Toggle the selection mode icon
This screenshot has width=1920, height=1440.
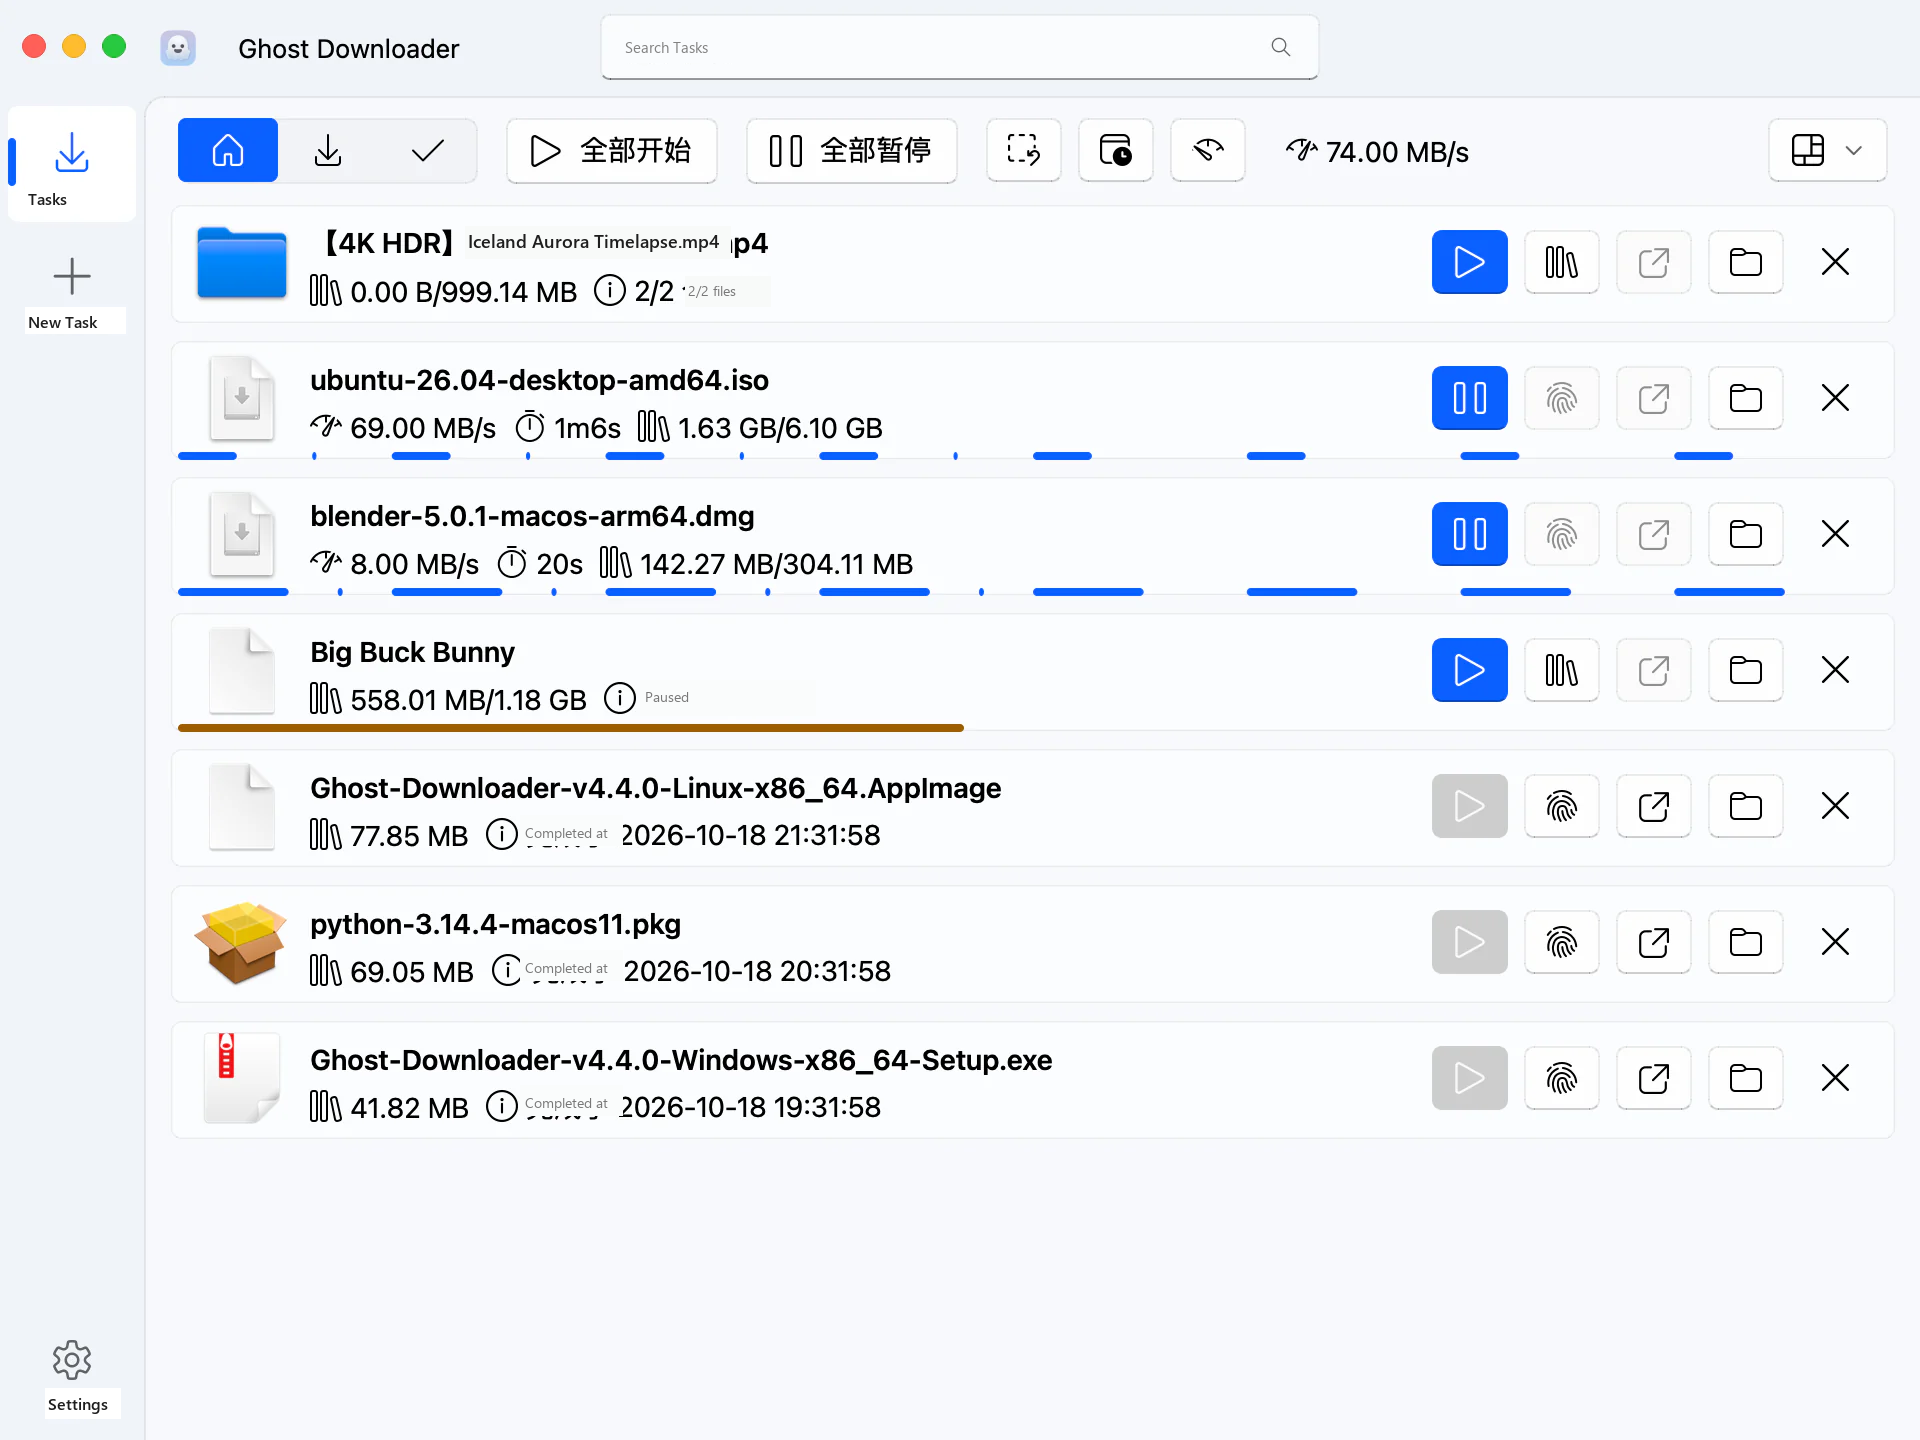click(x=1024, y=150)
